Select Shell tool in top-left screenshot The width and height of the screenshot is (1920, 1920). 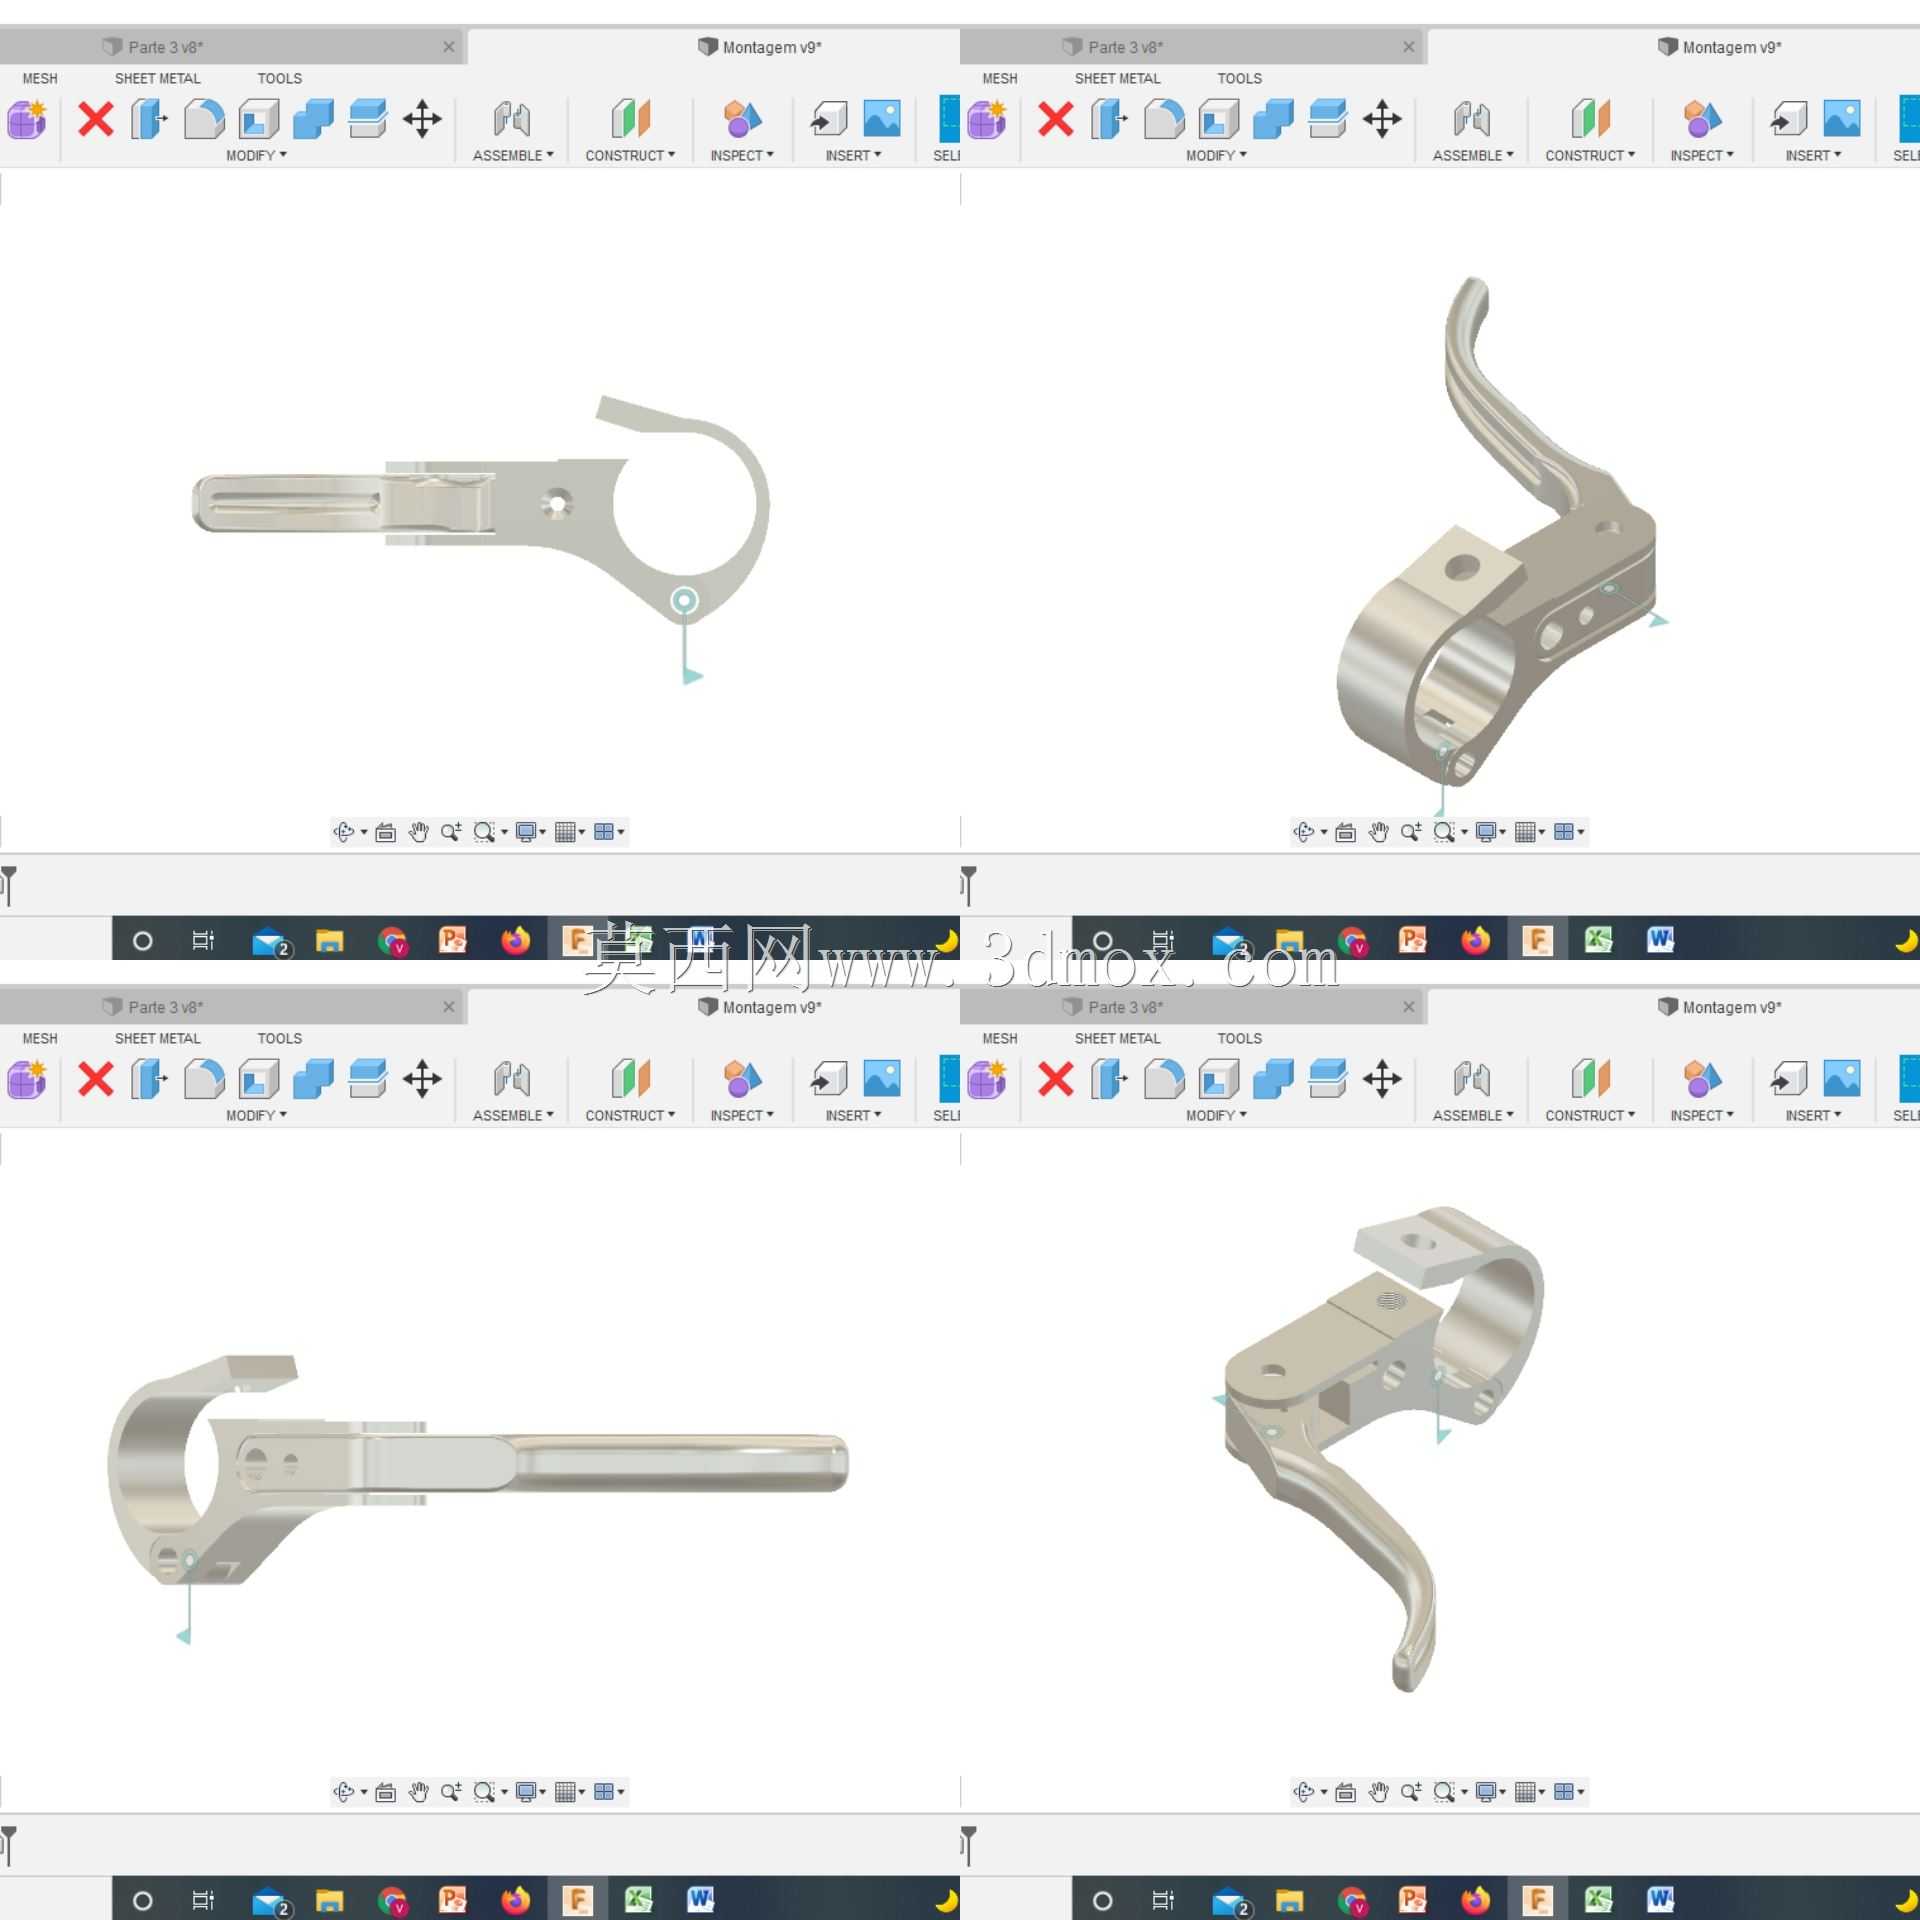tap(259, 119)
